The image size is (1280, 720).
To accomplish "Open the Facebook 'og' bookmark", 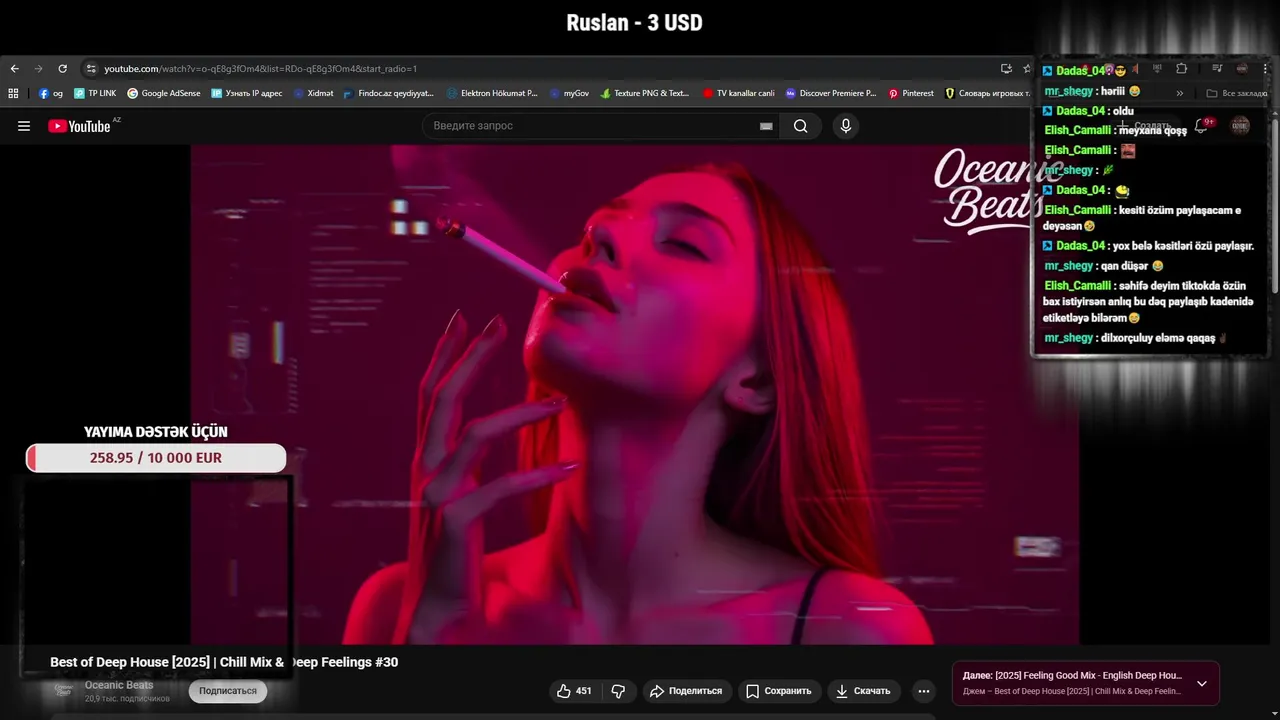I will click(x=51, y=93).
